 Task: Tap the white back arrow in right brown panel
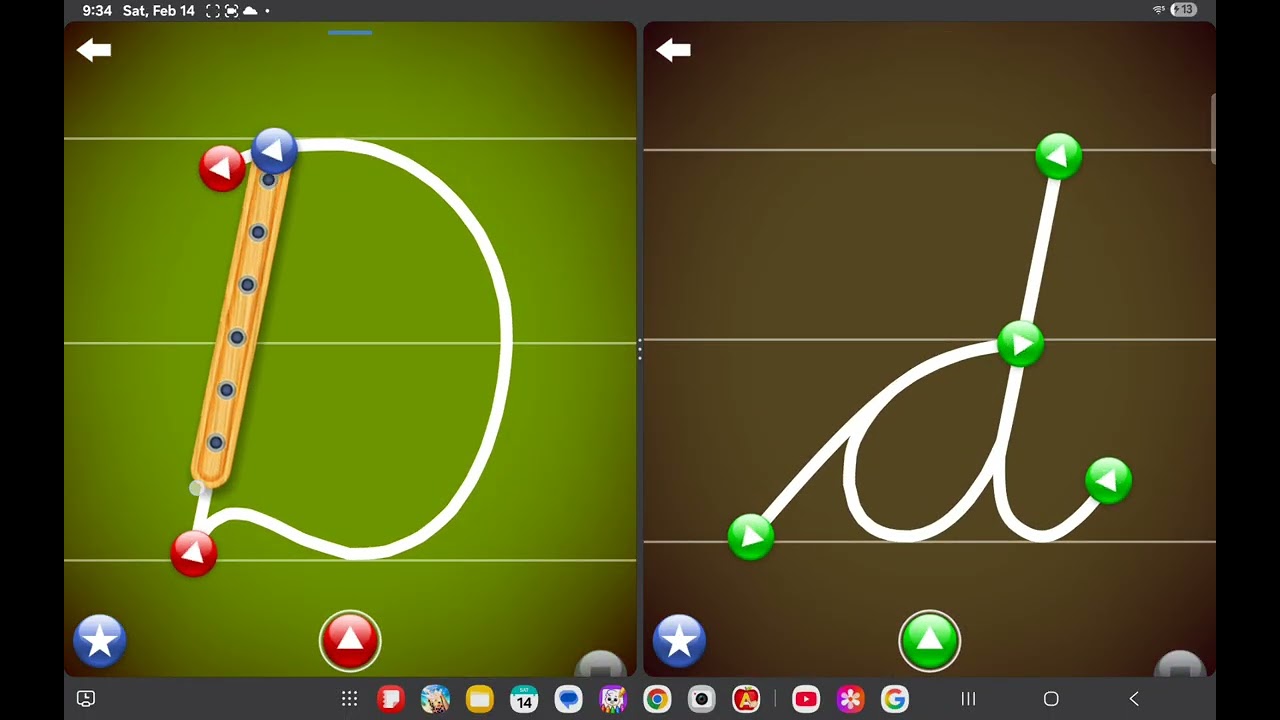[x=673, y=50]
